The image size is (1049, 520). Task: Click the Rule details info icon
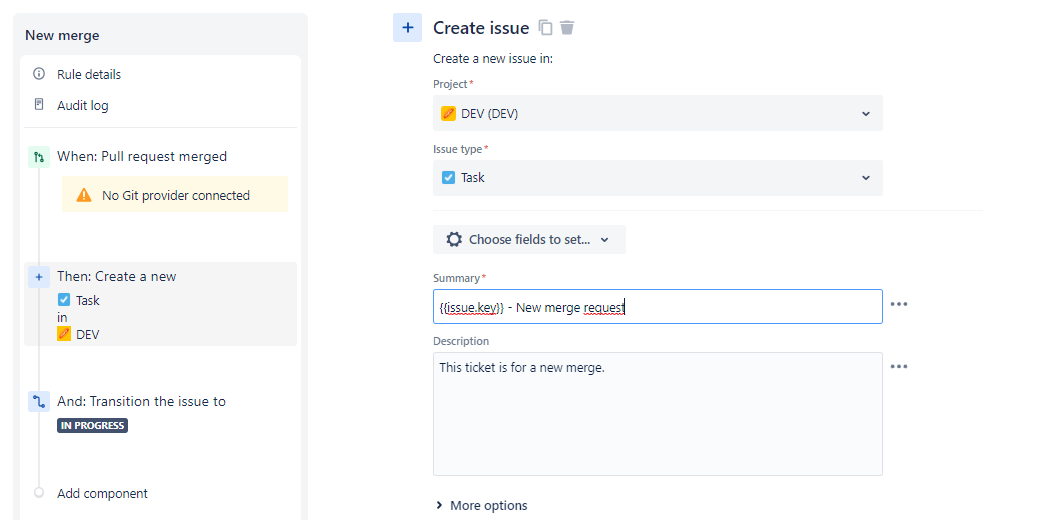pos(39,74)
